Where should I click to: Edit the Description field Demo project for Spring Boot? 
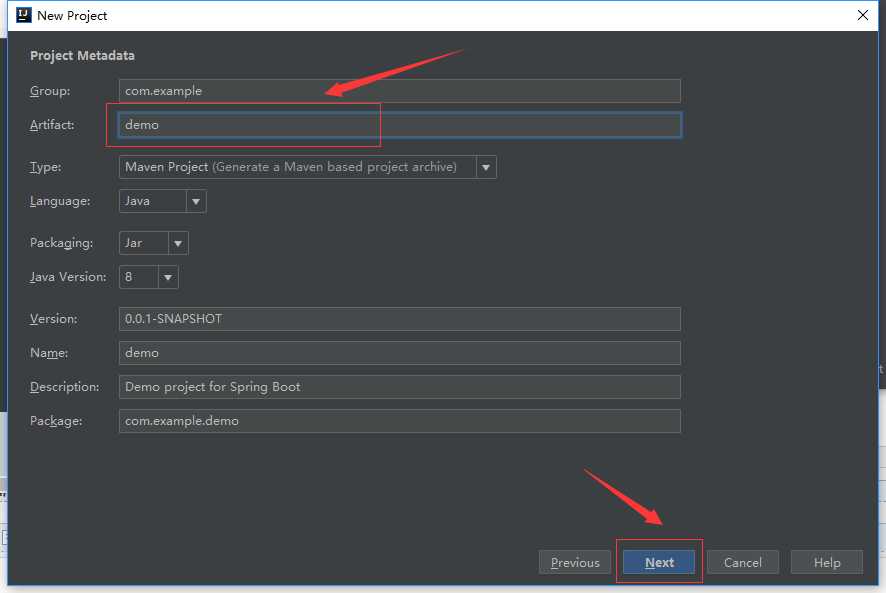(399, 387)
